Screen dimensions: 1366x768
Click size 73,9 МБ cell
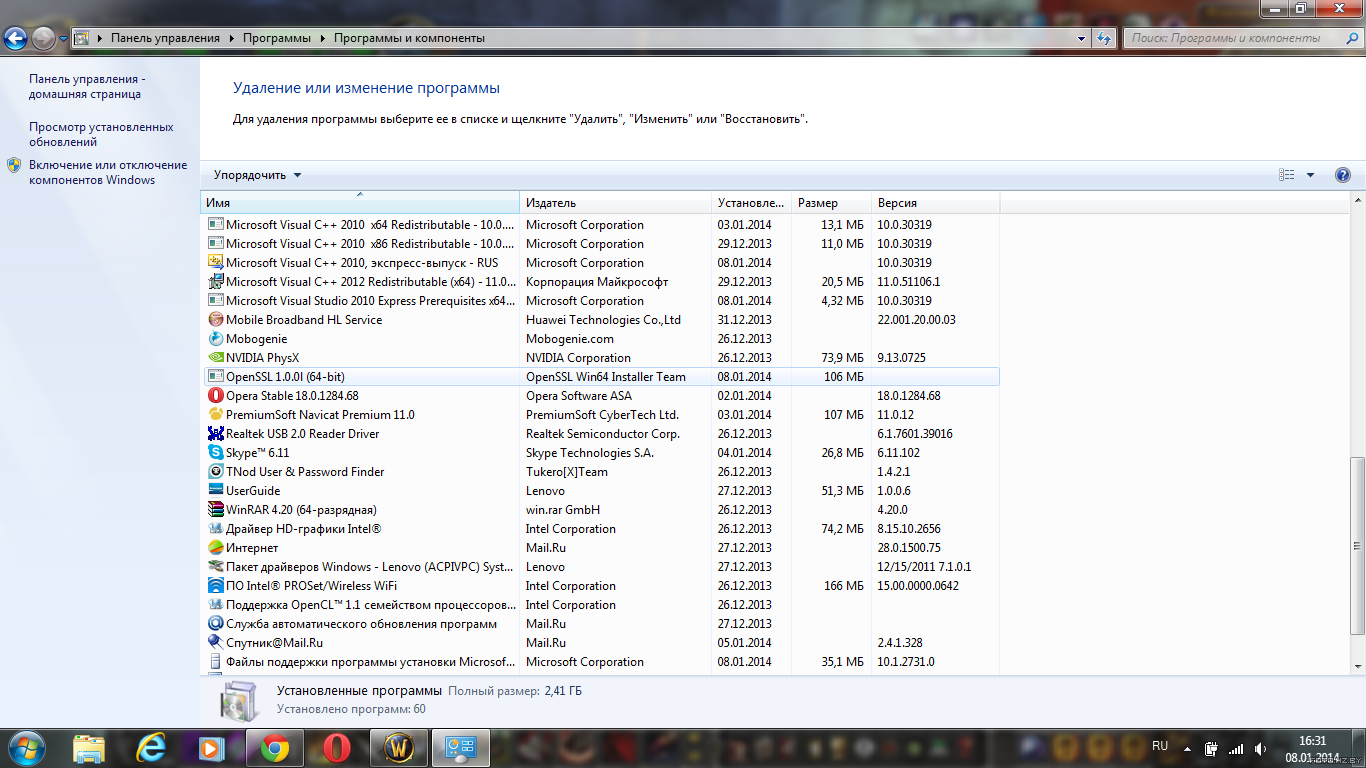(841, 358)
